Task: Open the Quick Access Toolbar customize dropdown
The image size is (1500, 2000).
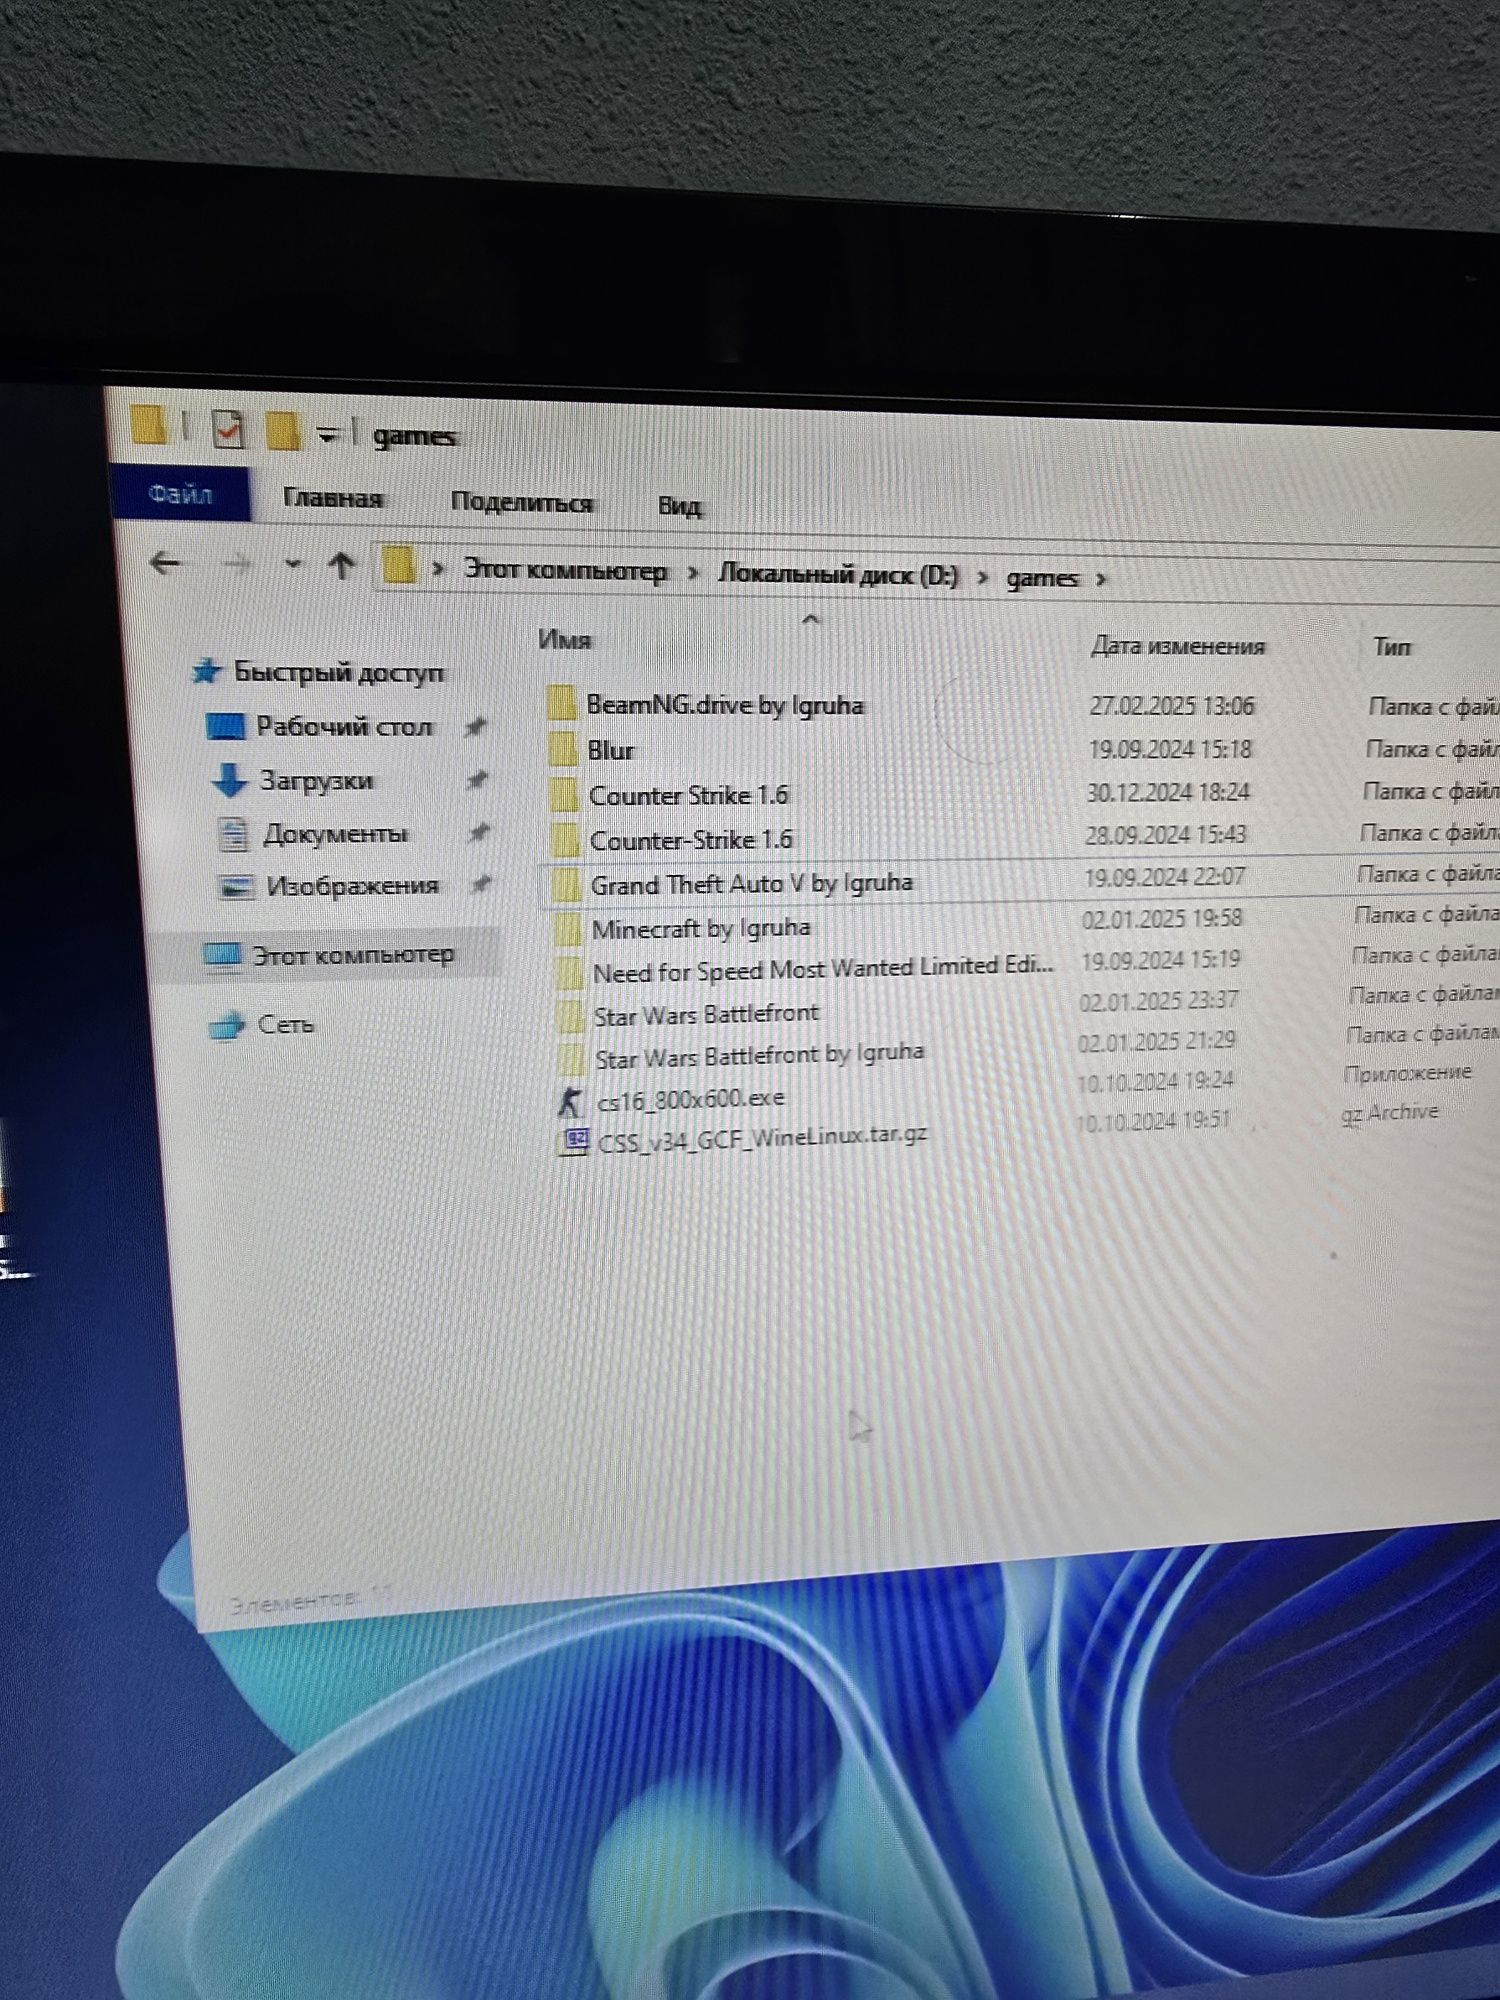Action: 328,435
